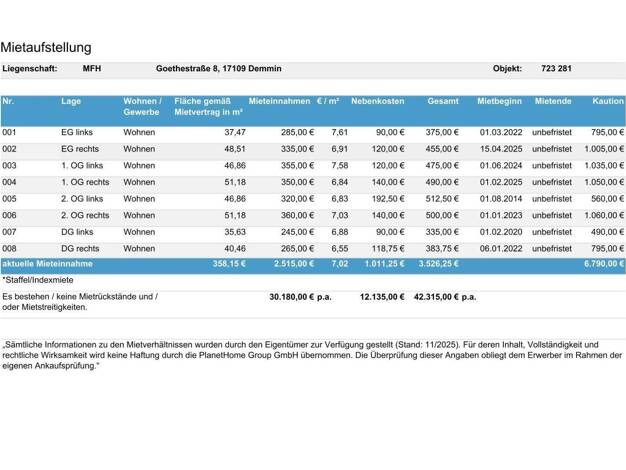This screenshot has width=626, height=470.
Task: Click the object number 723 281
Action: click(x=556, y=69)
